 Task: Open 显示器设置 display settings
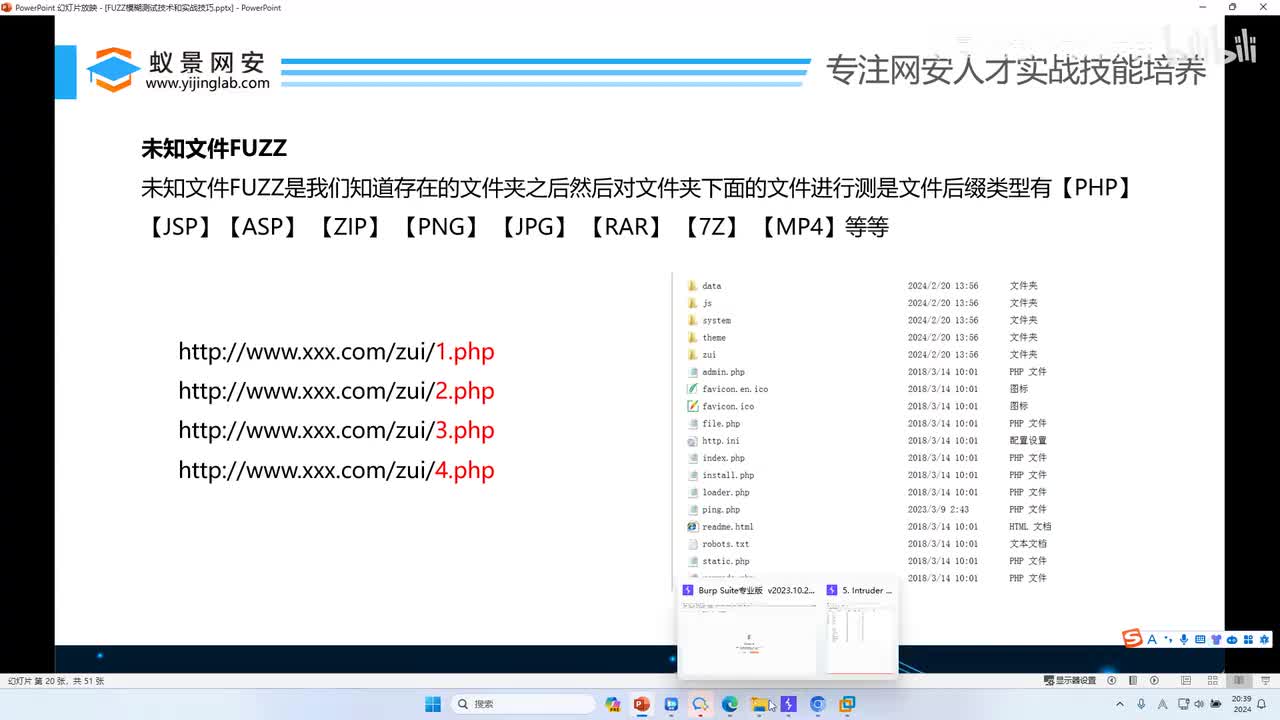click(x=1070, y=681)
